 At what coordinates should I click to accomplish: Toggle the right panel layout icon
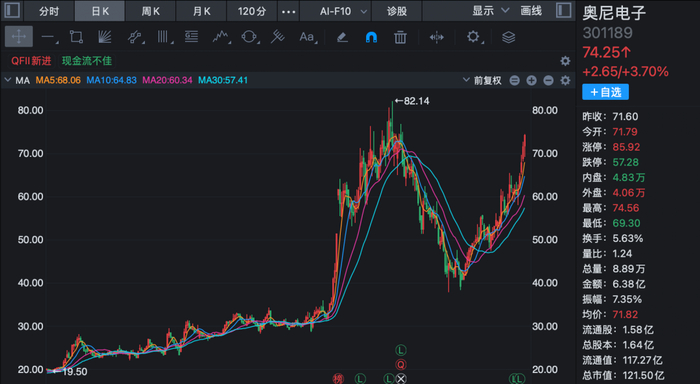564,10
